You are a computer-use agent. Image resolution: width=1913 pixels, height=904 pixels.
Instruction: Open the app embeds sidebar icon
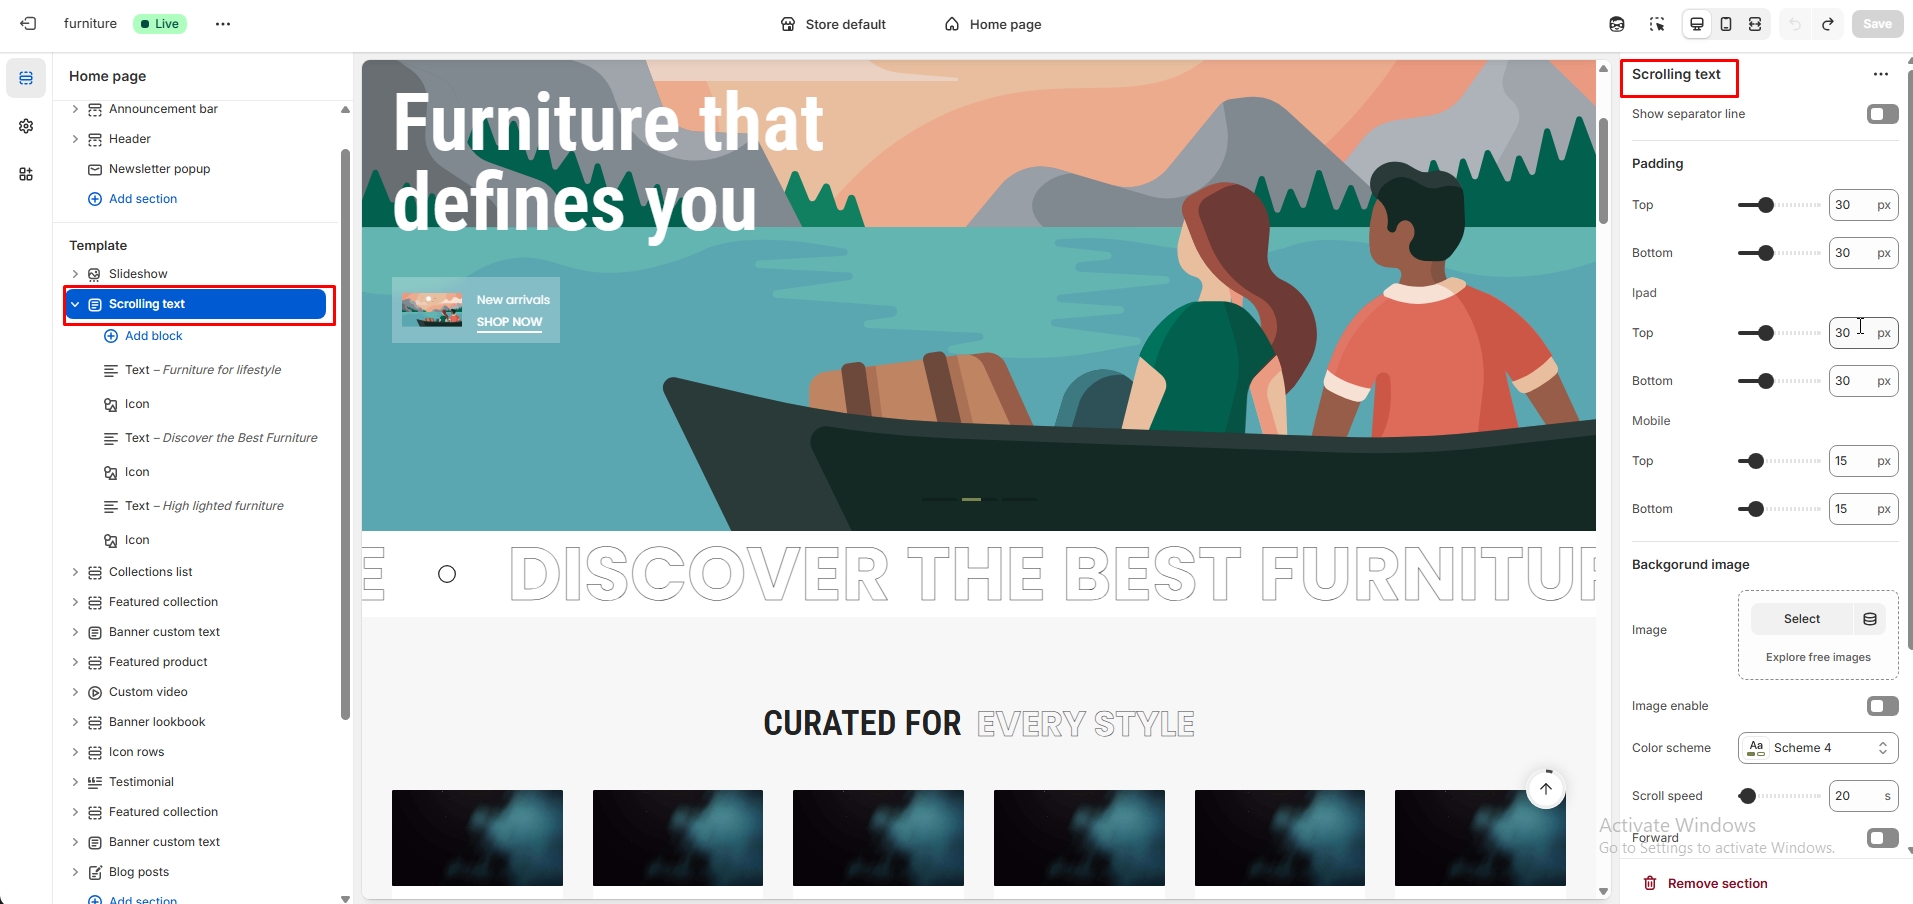point(26,174)
